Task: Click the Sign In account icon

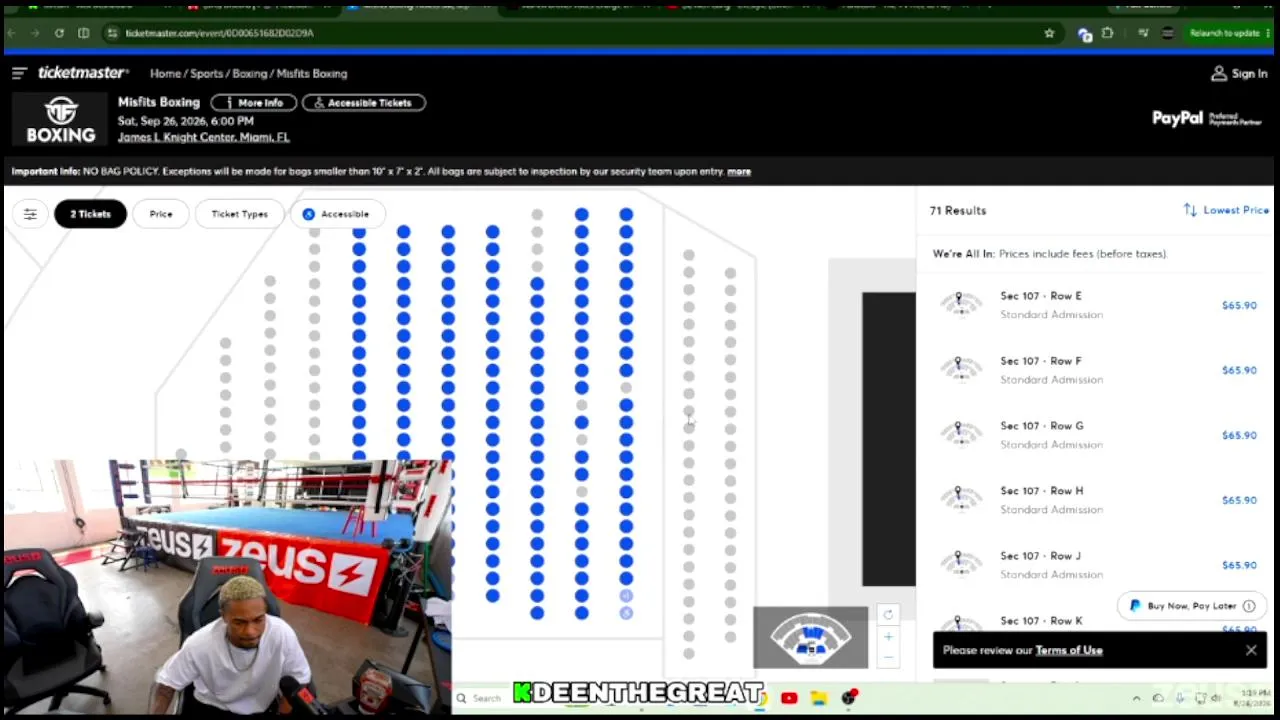Action: tap(1219, 73)
